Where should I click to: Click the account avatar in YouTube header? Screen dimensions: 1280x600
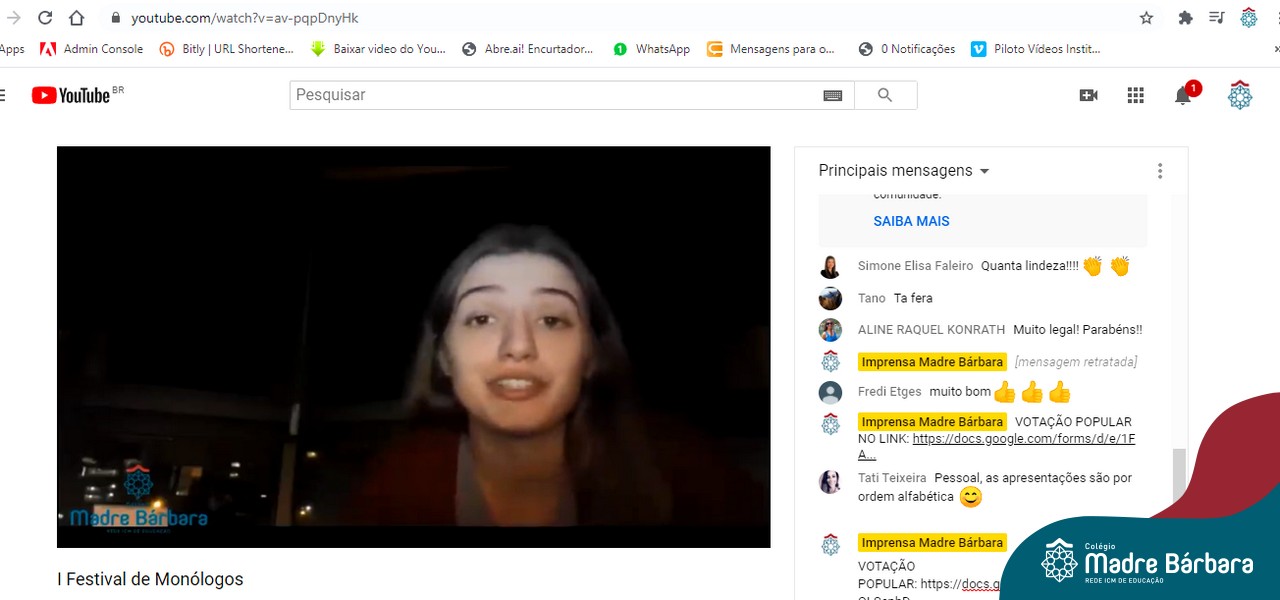click(1239, 95)
